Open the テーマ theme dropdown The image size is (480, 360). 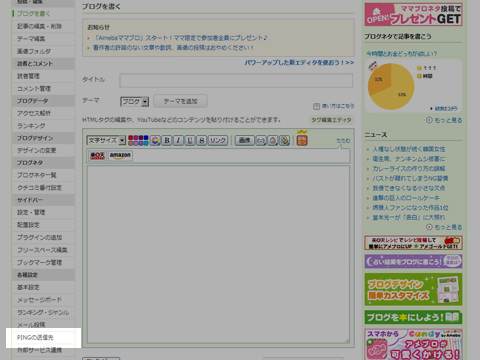134,101
